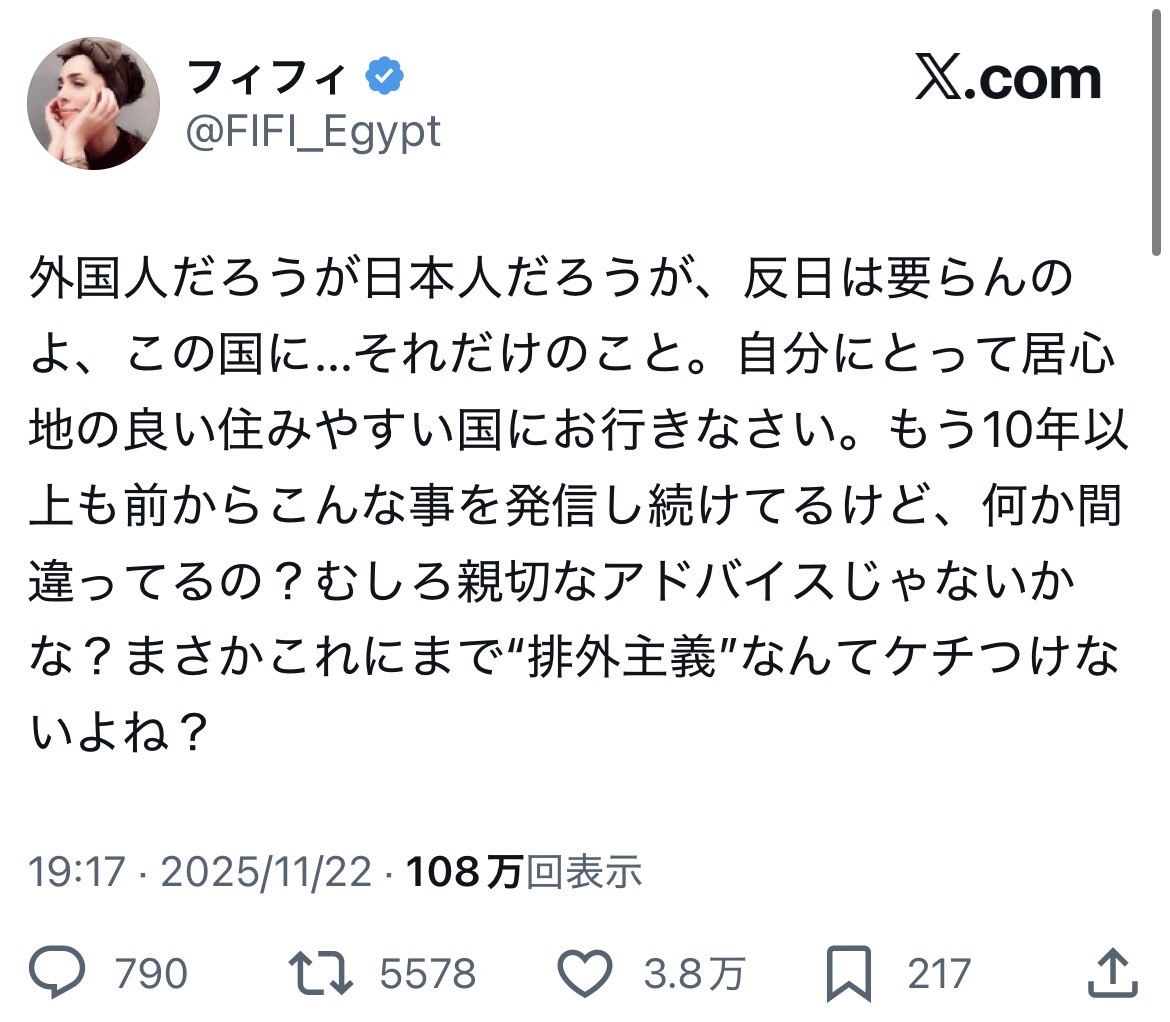The image size is (1170, 1022).
Task: Open the フィフィ profile picture
Action: tap(93, 103)
